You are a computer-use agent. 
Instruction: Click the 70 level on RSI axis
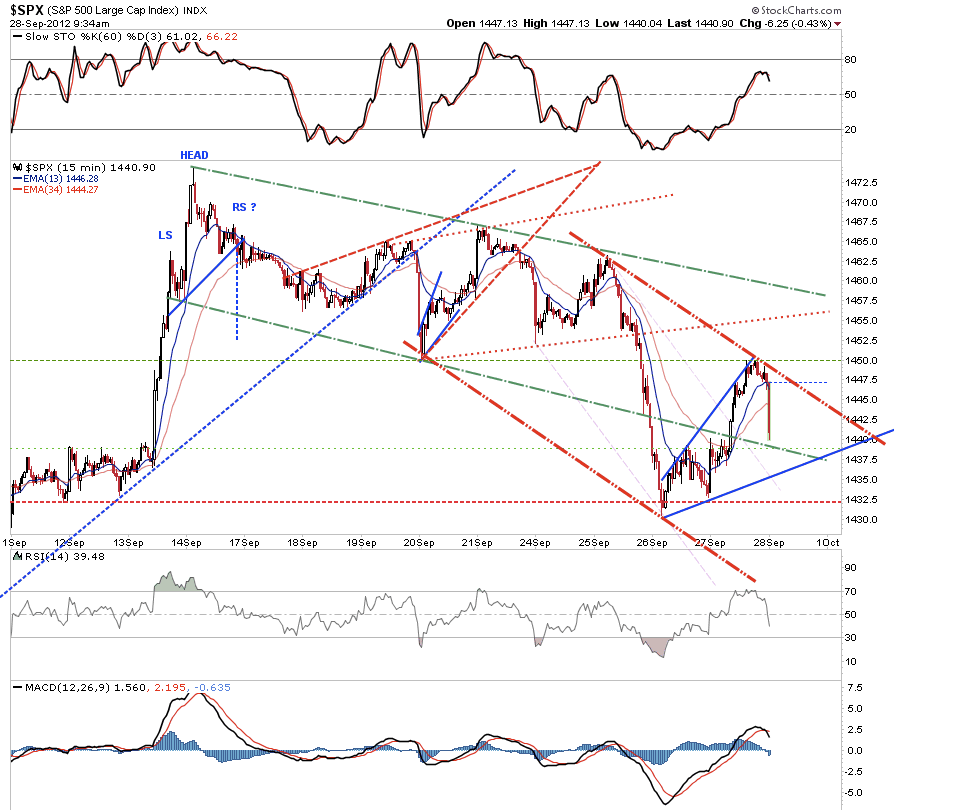tap(850, 591)
